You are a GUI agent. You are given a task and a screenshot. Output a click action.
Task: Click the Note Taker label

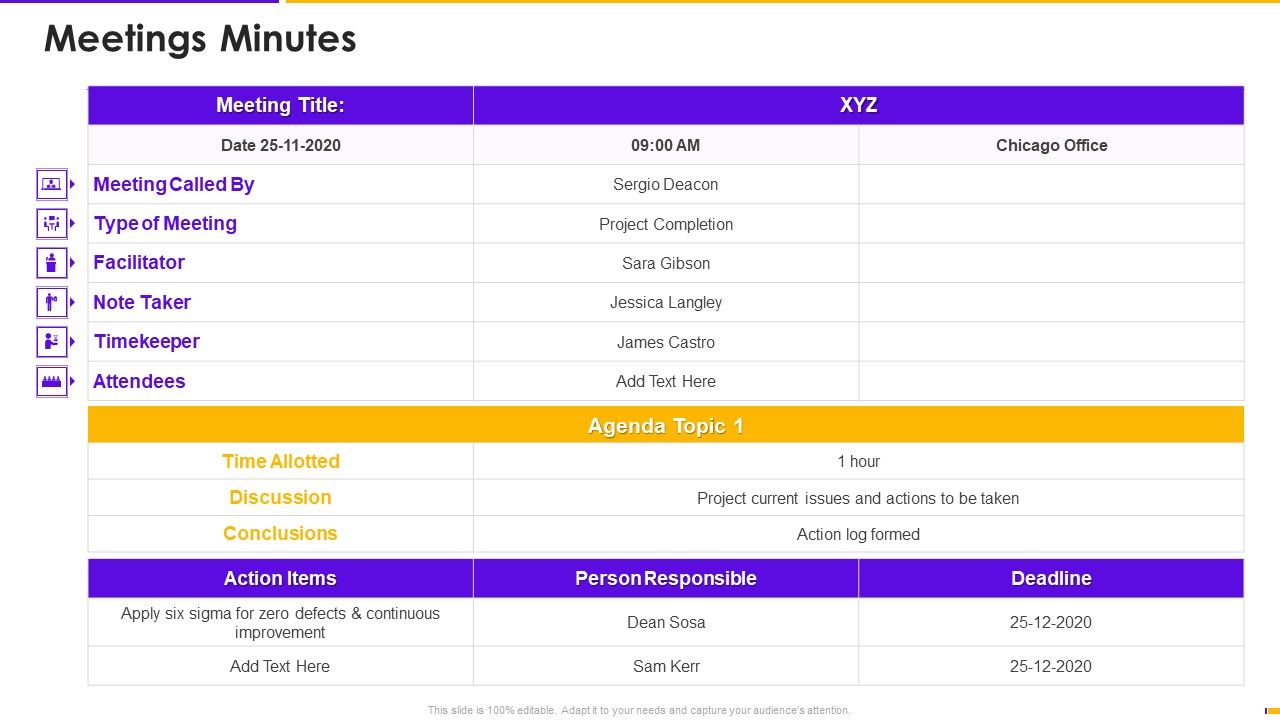pyautogui.click(x=142, y=302)
